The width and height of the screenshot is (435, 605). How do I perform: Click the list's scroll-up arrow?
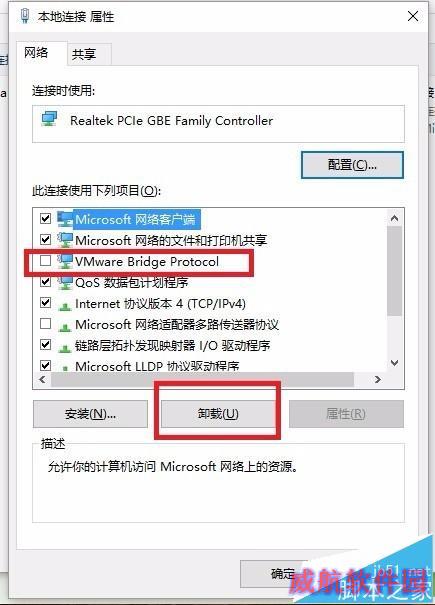point(394,218)
